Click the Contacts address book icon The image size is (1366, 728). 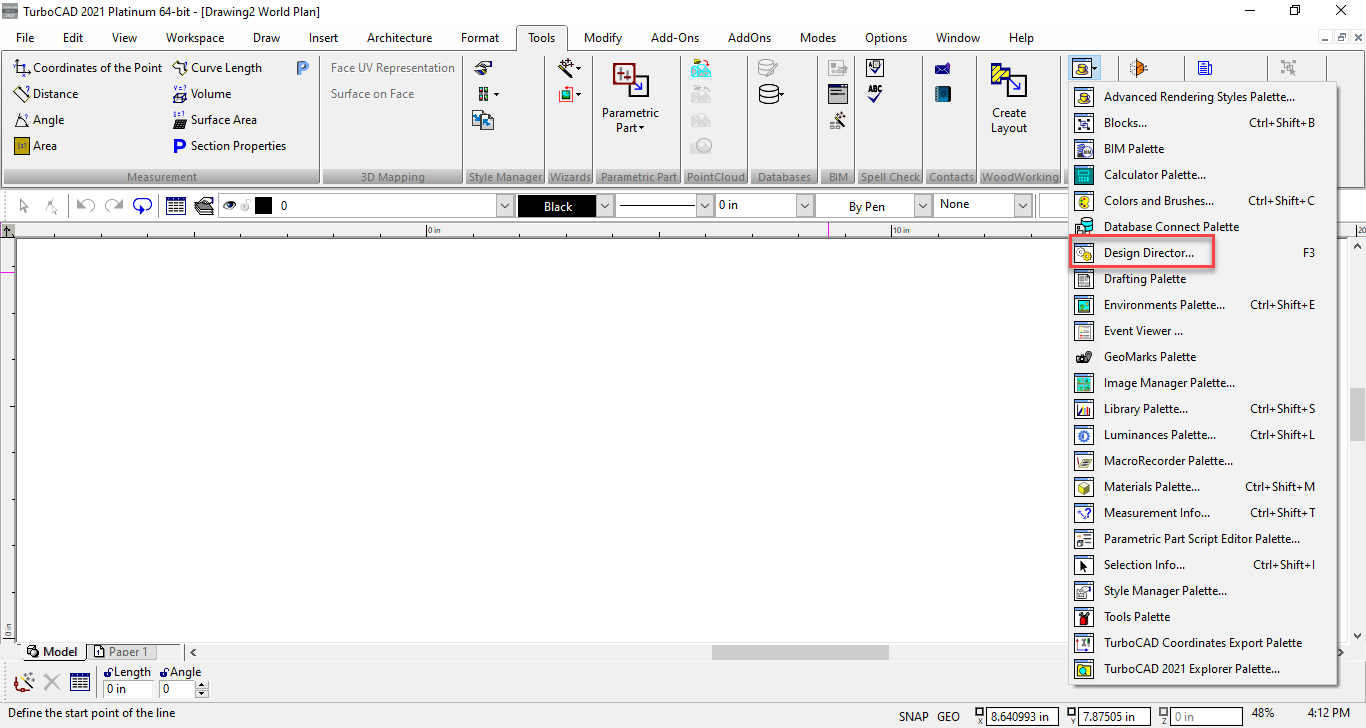coord(942,94)
